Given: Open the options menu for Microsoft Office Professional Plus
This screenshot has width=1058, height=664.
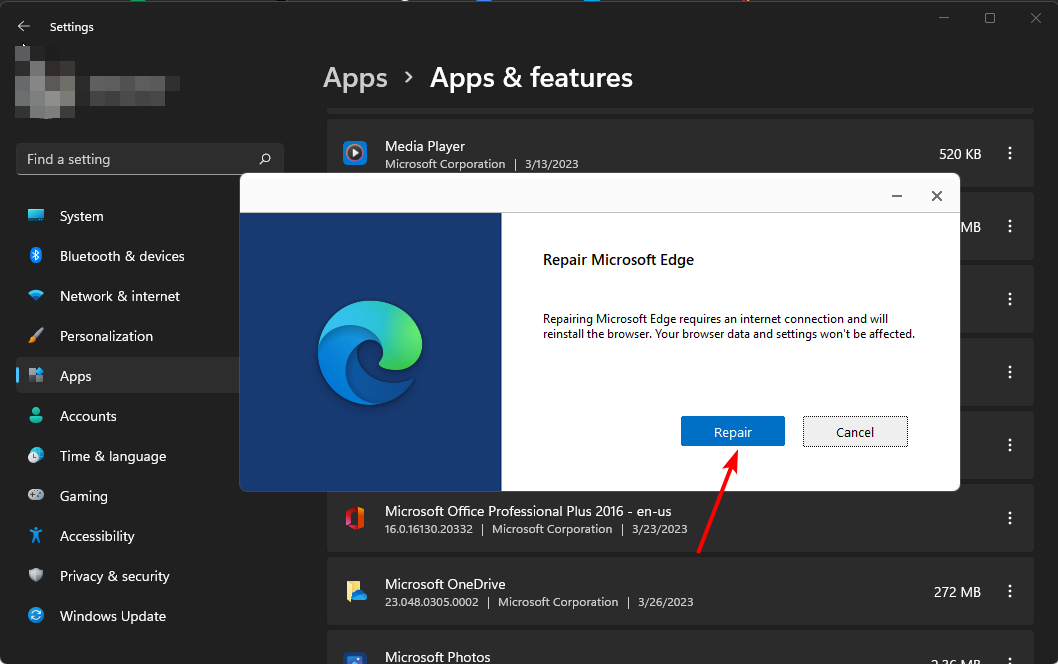Looking at the screenshot, I should pos(1009,518).
